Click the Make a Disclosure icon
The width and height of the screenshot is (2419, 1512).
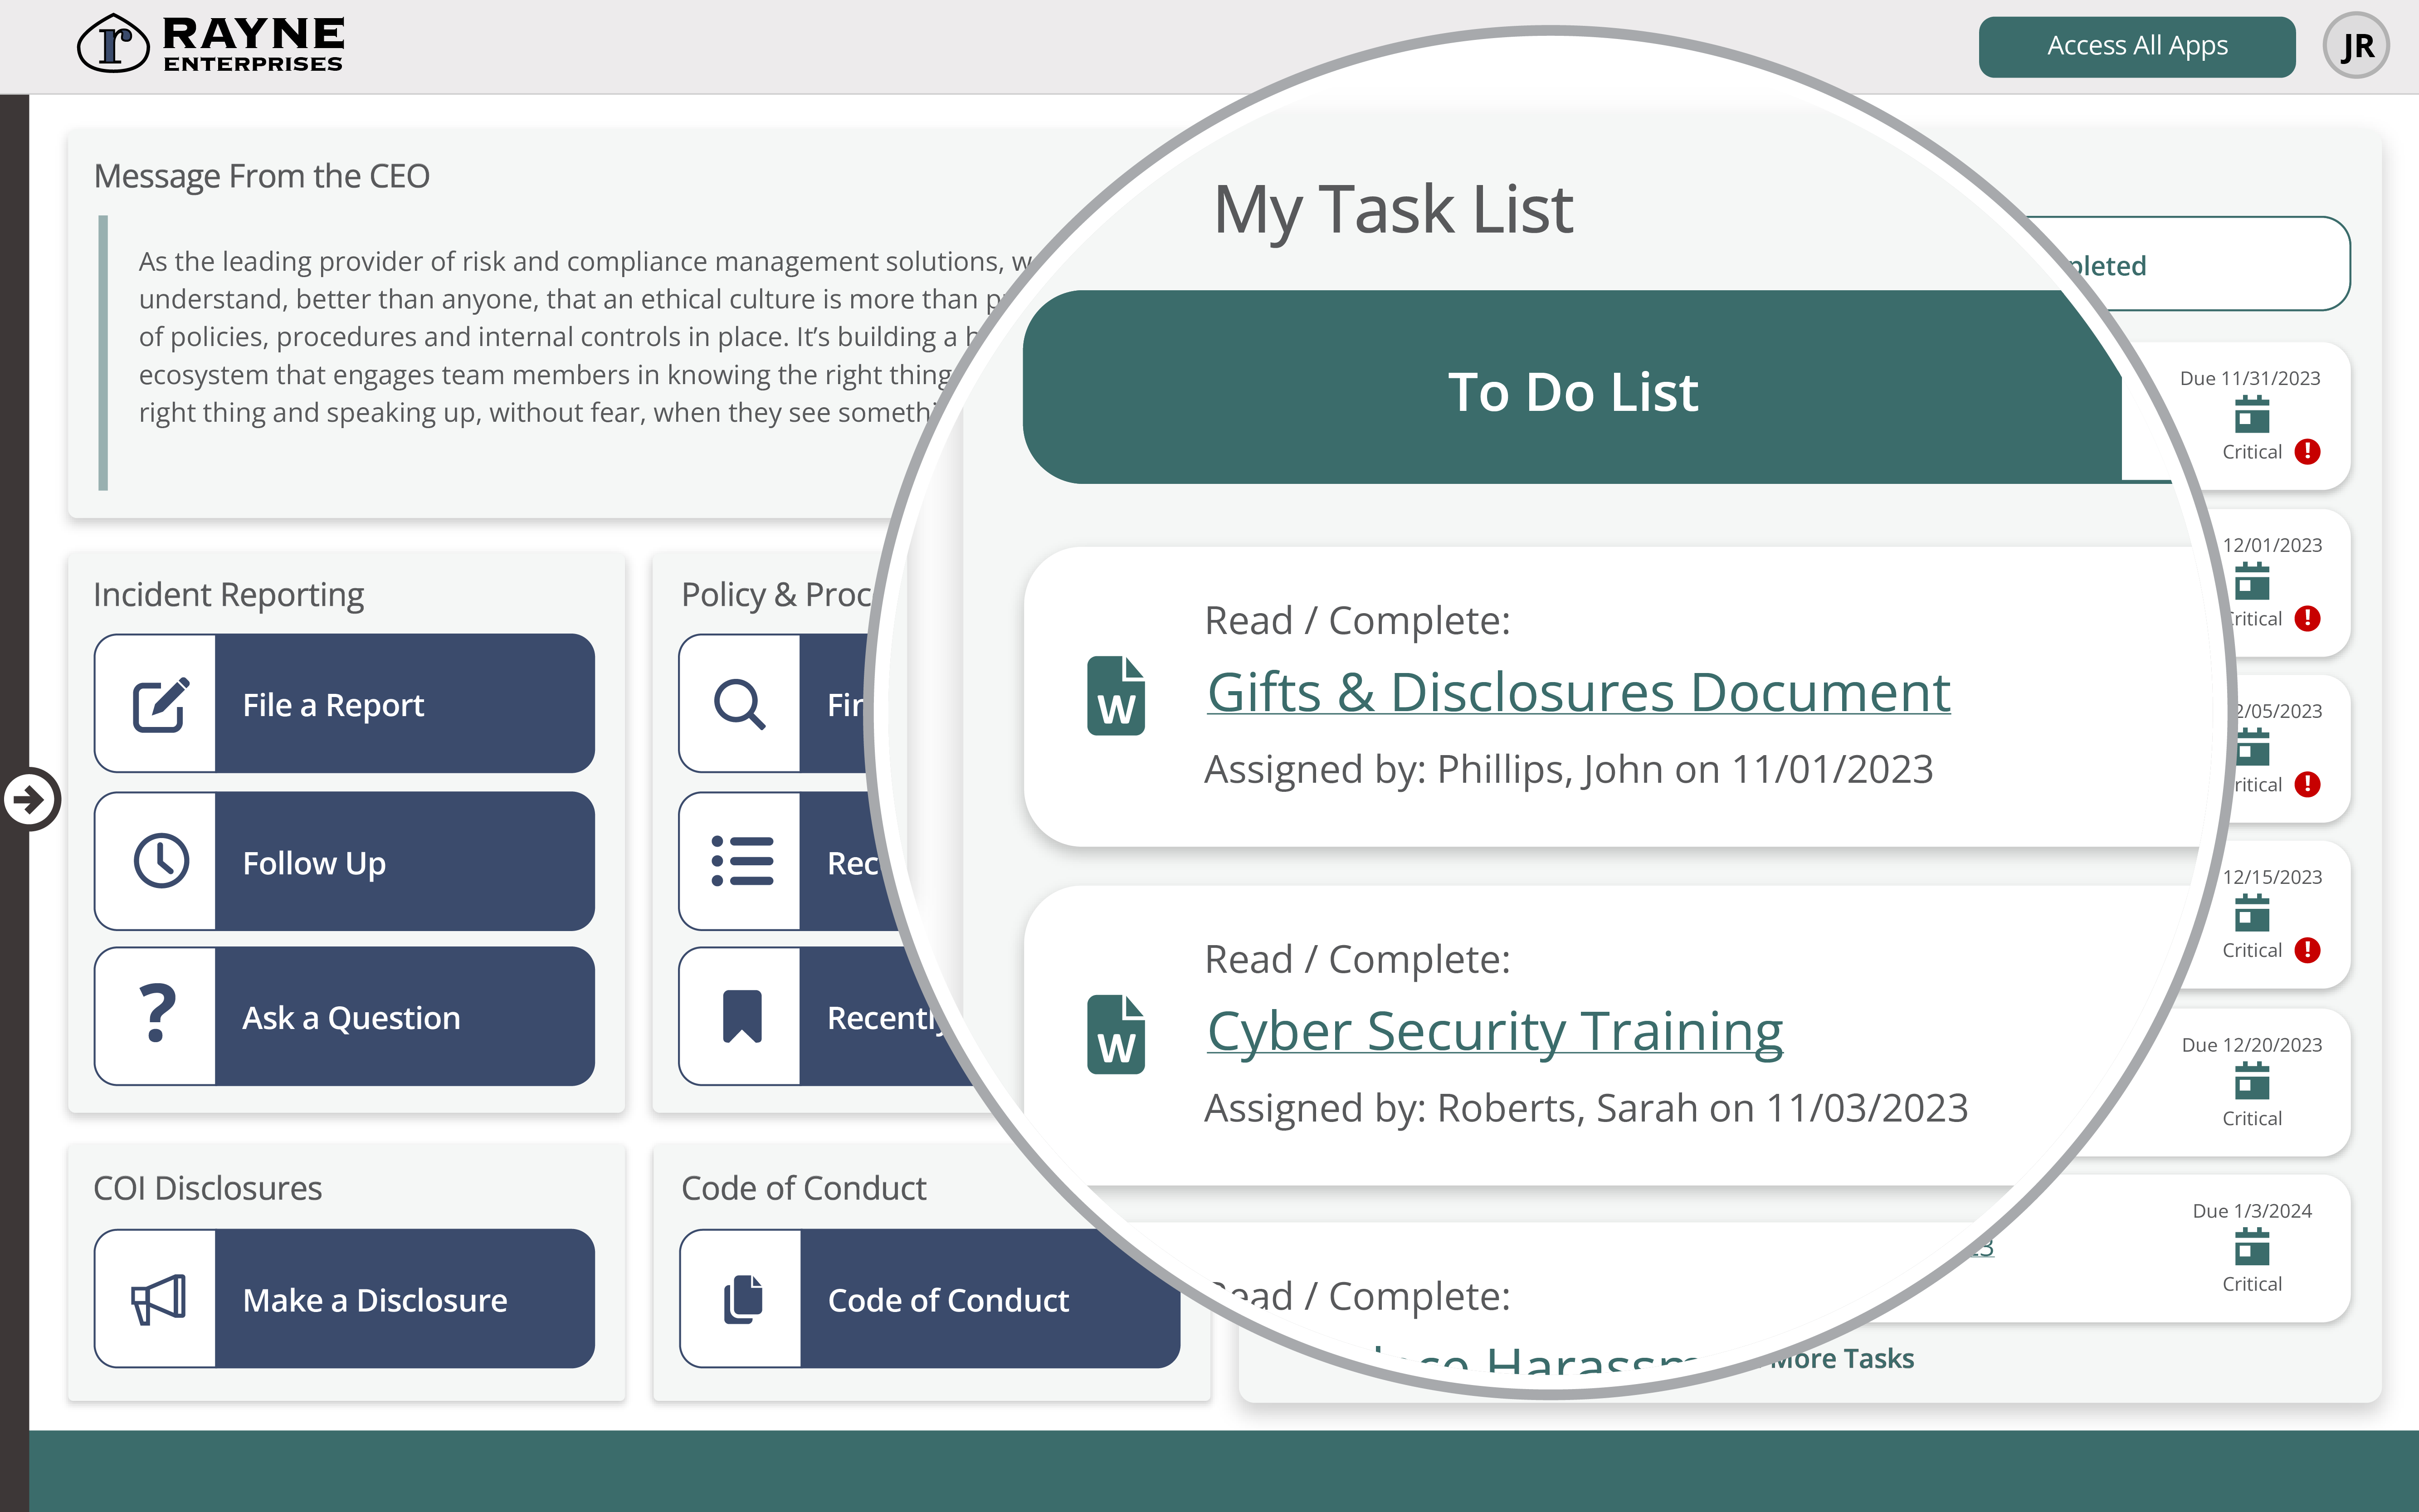tap(158, 1298)
